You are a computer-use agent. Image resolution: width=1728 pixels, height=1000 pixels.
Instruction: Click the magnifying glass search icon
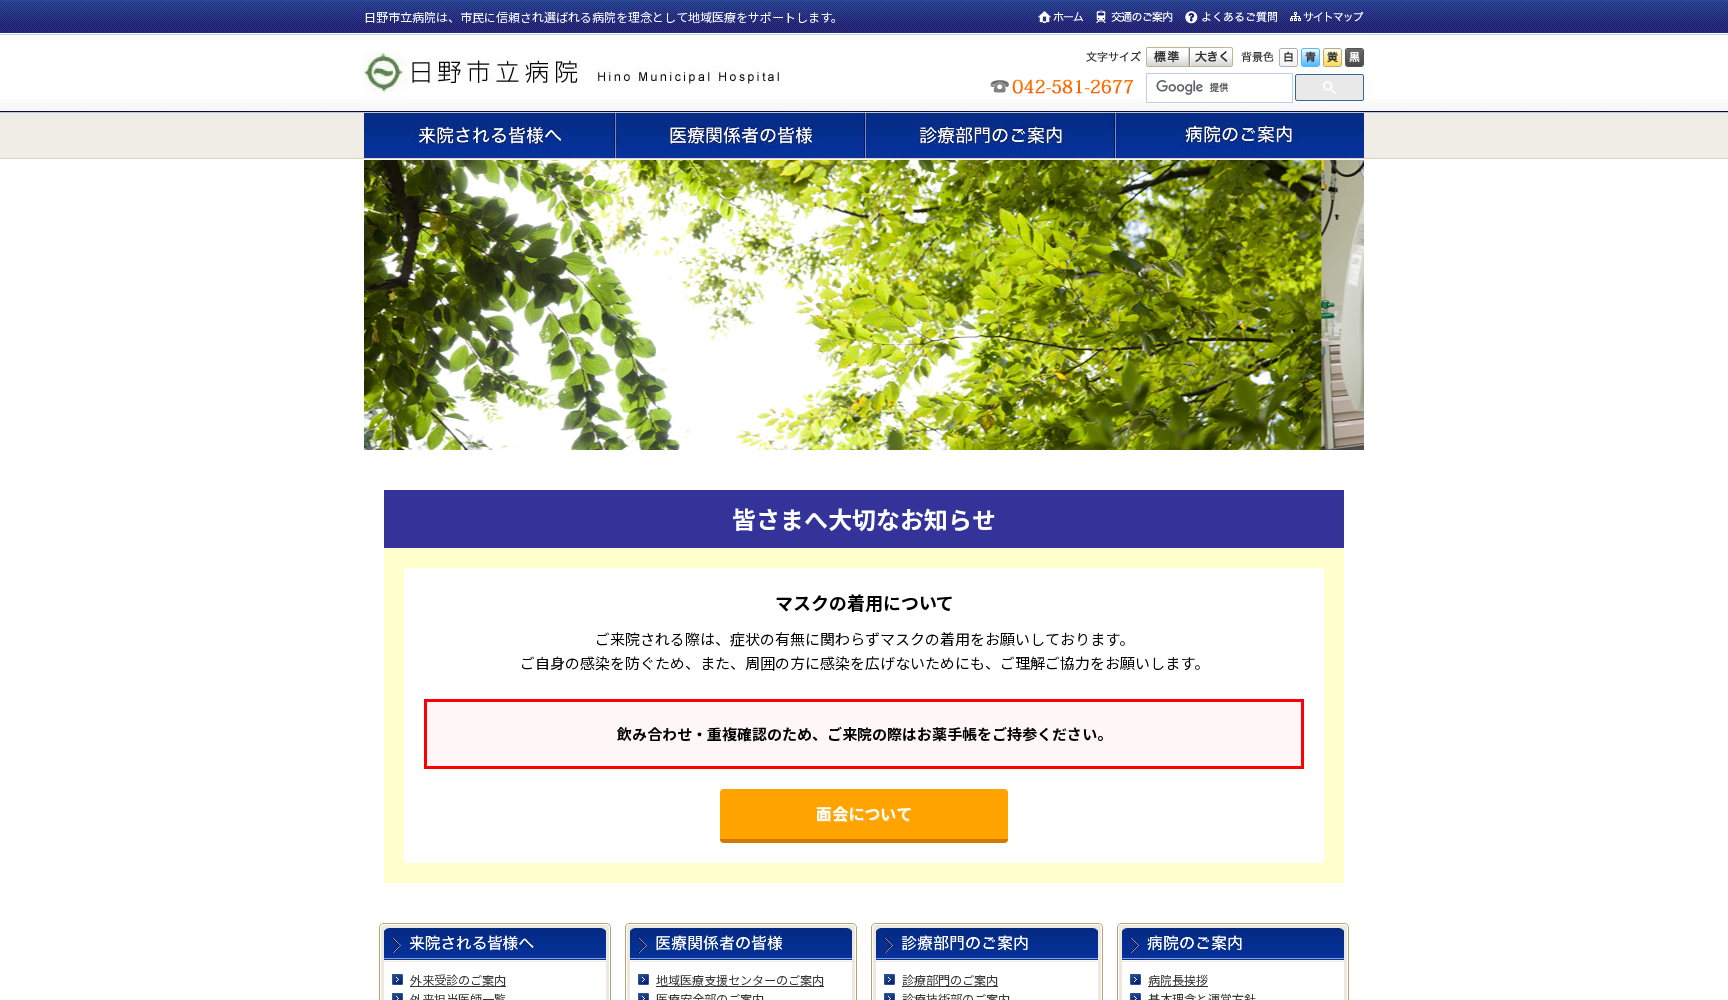tap(1328, 88)
